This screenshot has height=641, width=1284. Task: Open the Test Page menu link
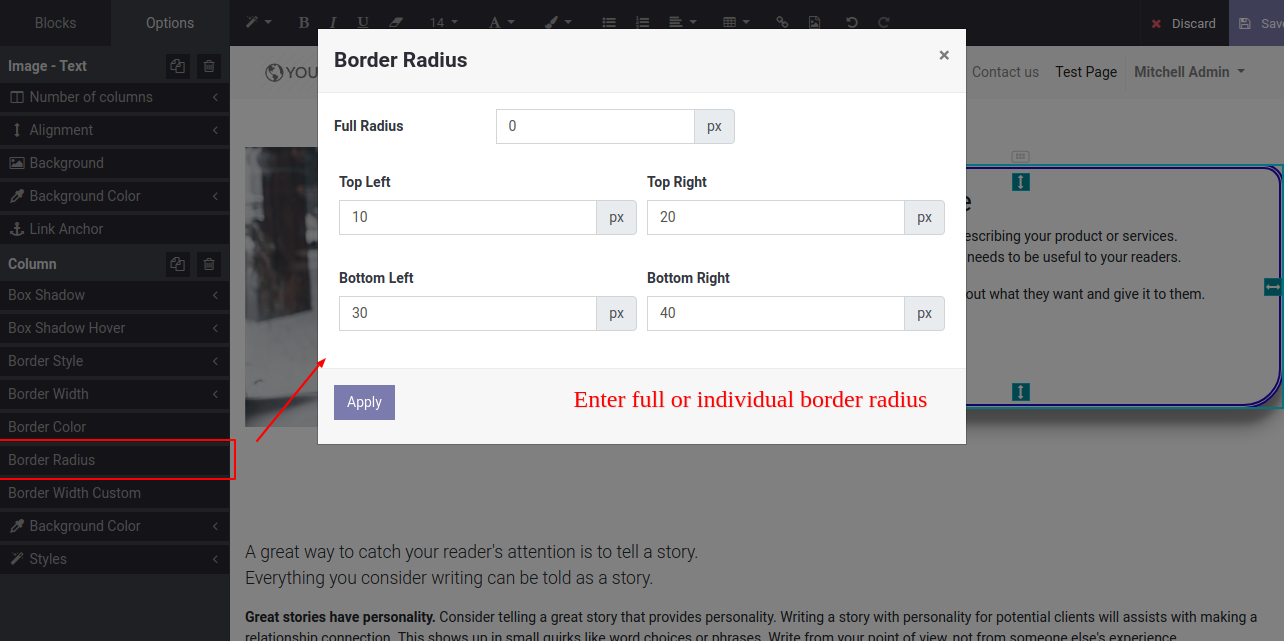click(1086, 72)
